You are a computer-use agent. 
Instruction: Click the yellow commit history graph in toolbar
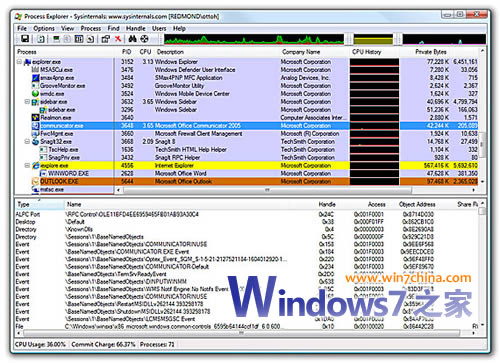(x=373, y=39)
